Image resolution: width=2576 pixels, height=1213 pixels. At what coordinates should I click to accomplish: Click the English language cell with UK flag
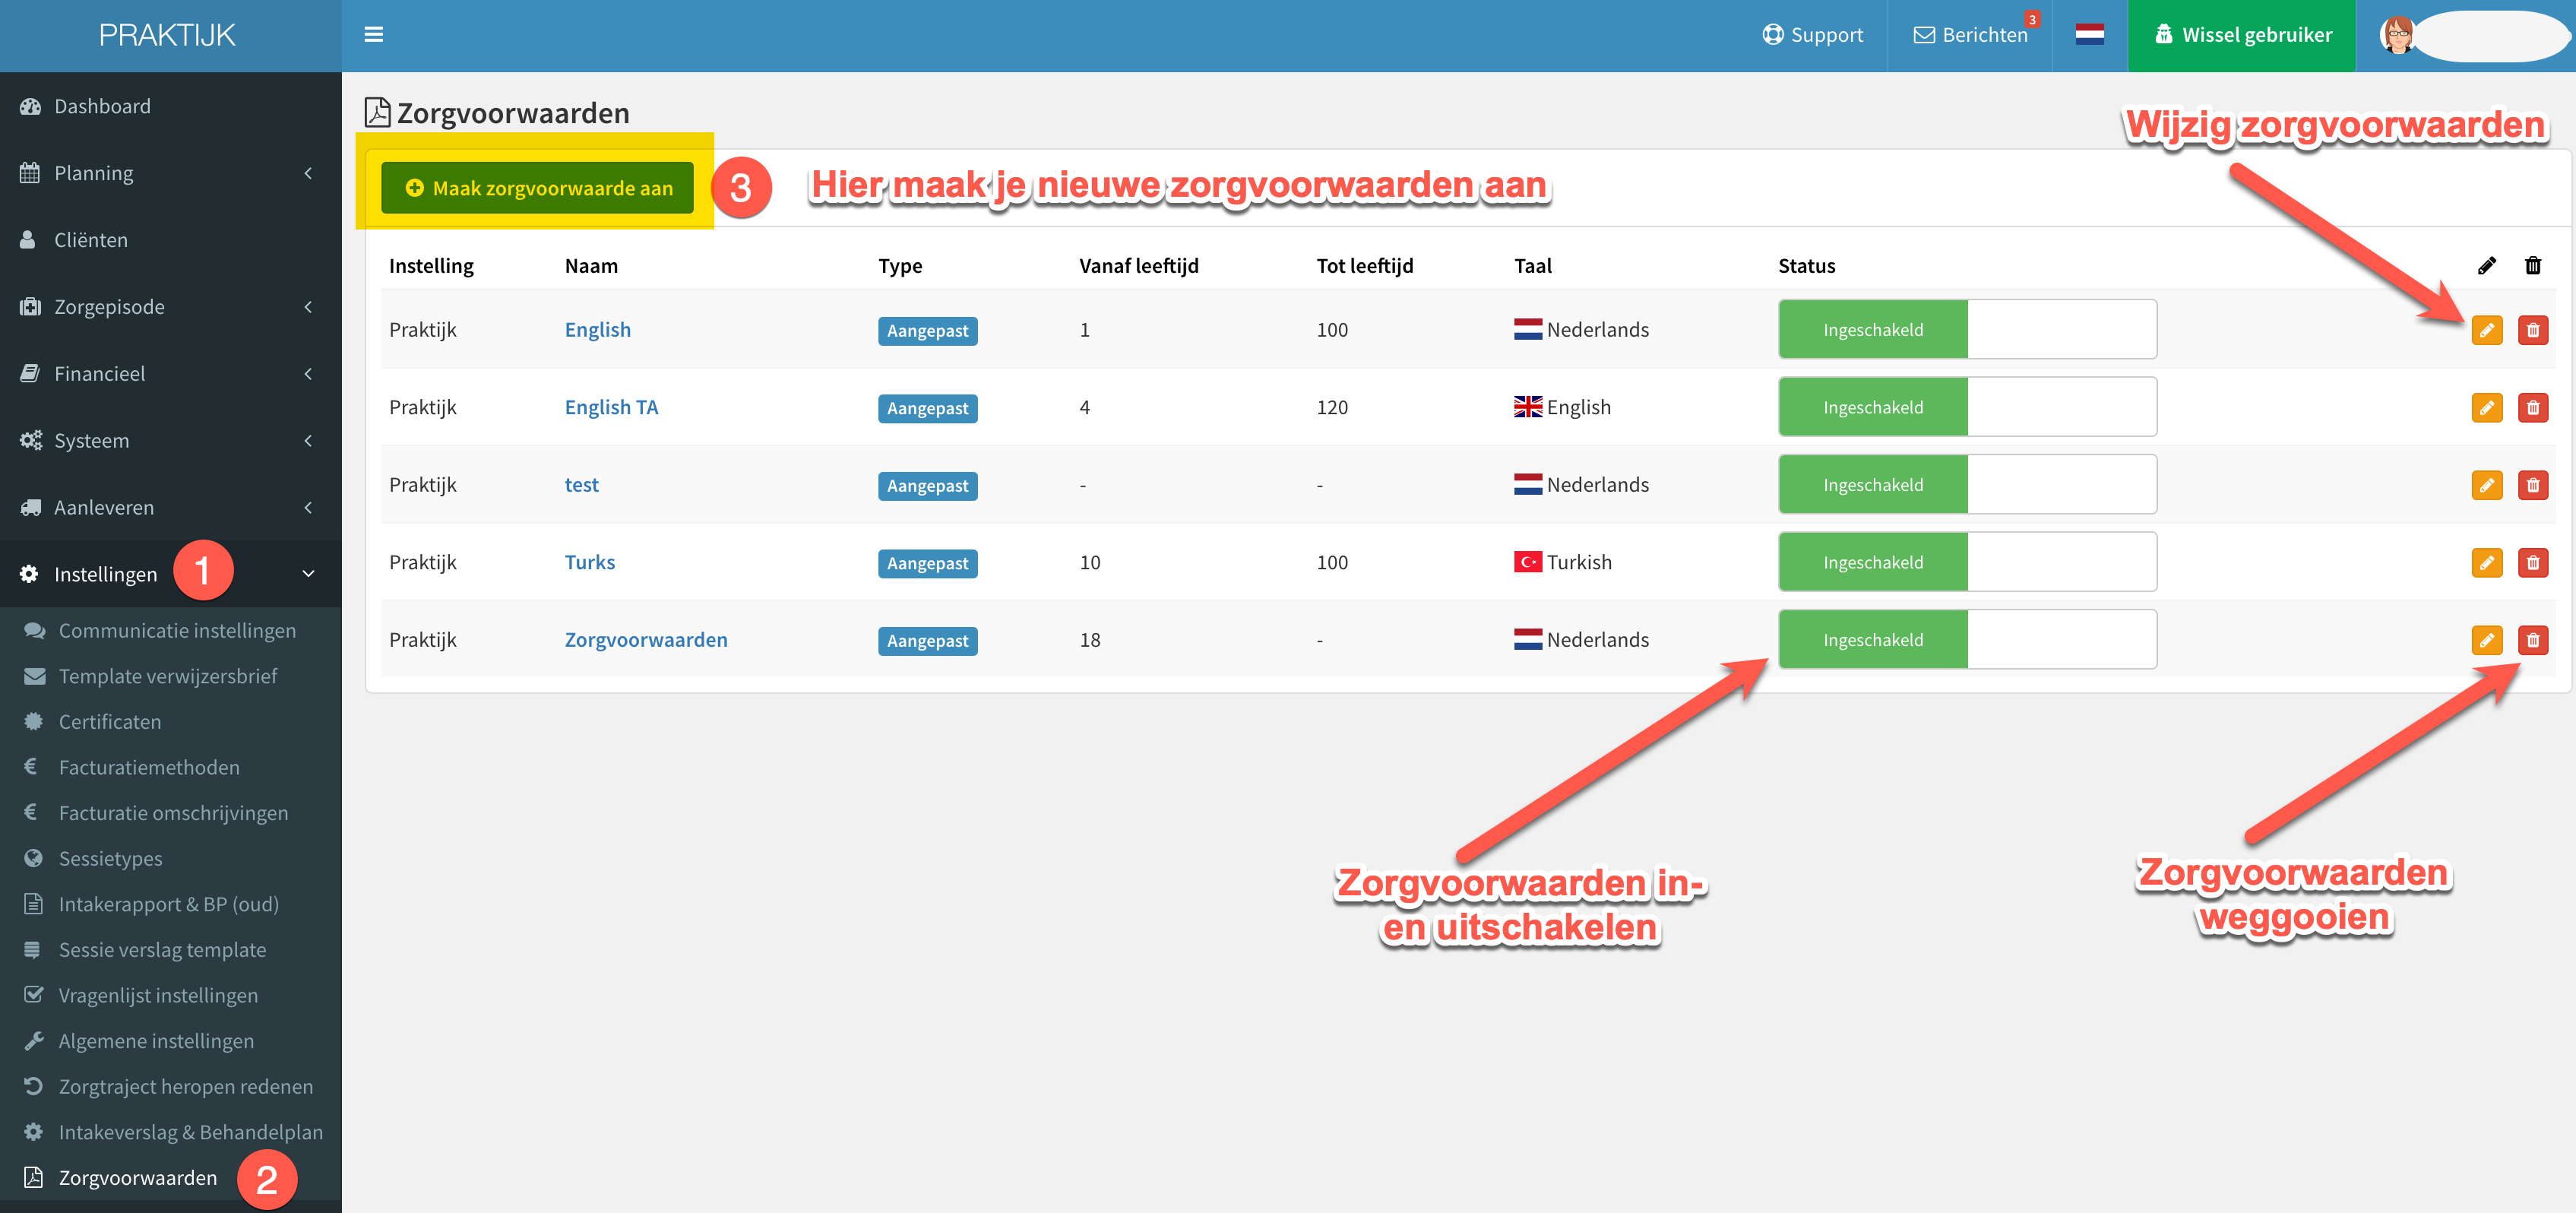[x=1562, y=407]
